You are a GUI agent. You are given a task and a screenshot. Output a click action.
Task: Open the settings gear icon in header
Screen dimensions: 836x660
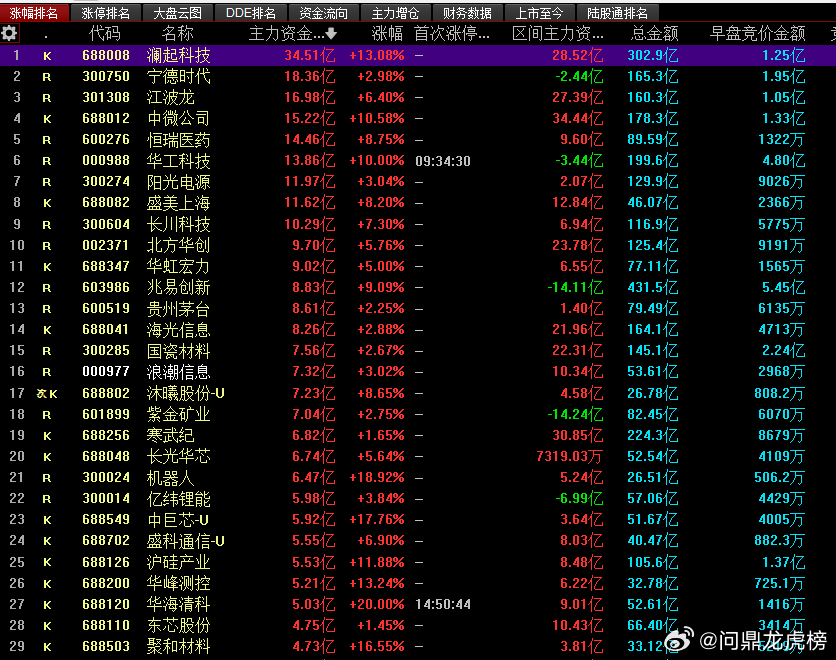coord(9,34)
